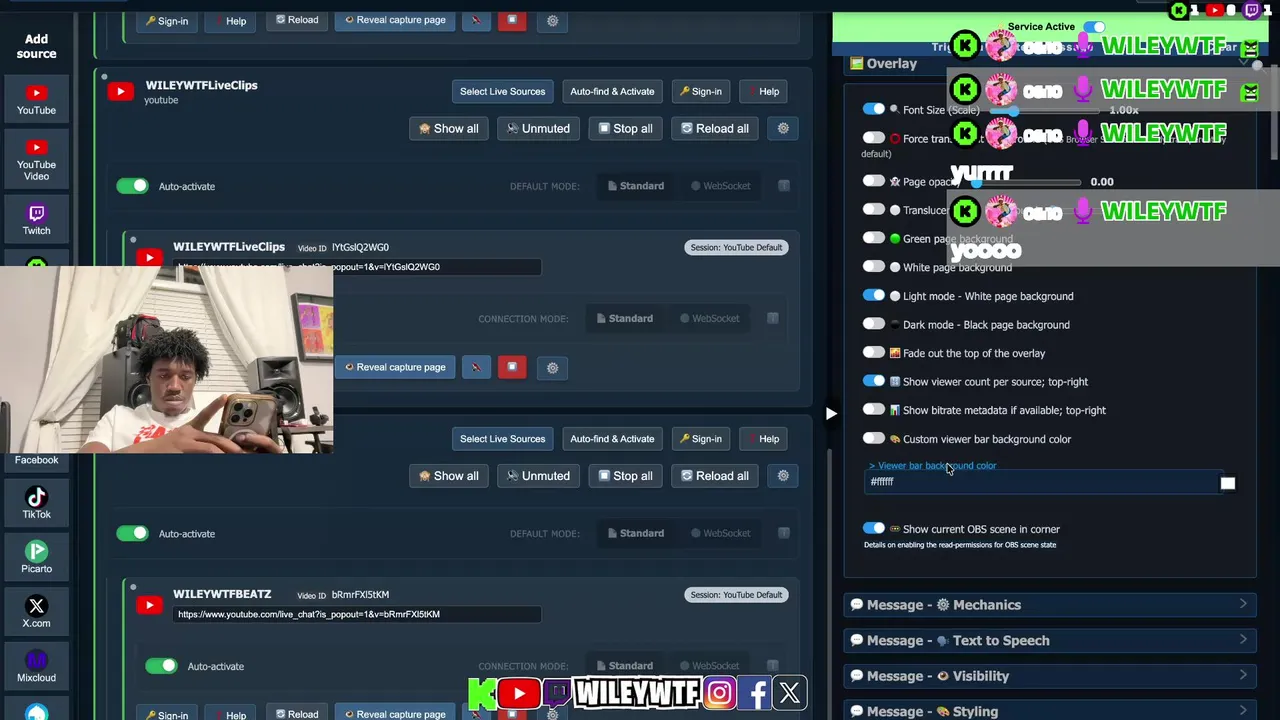Viewport: 1280px width, 720px height.
Task: Click Show all in first source group
Action: [x=448, y=128]
